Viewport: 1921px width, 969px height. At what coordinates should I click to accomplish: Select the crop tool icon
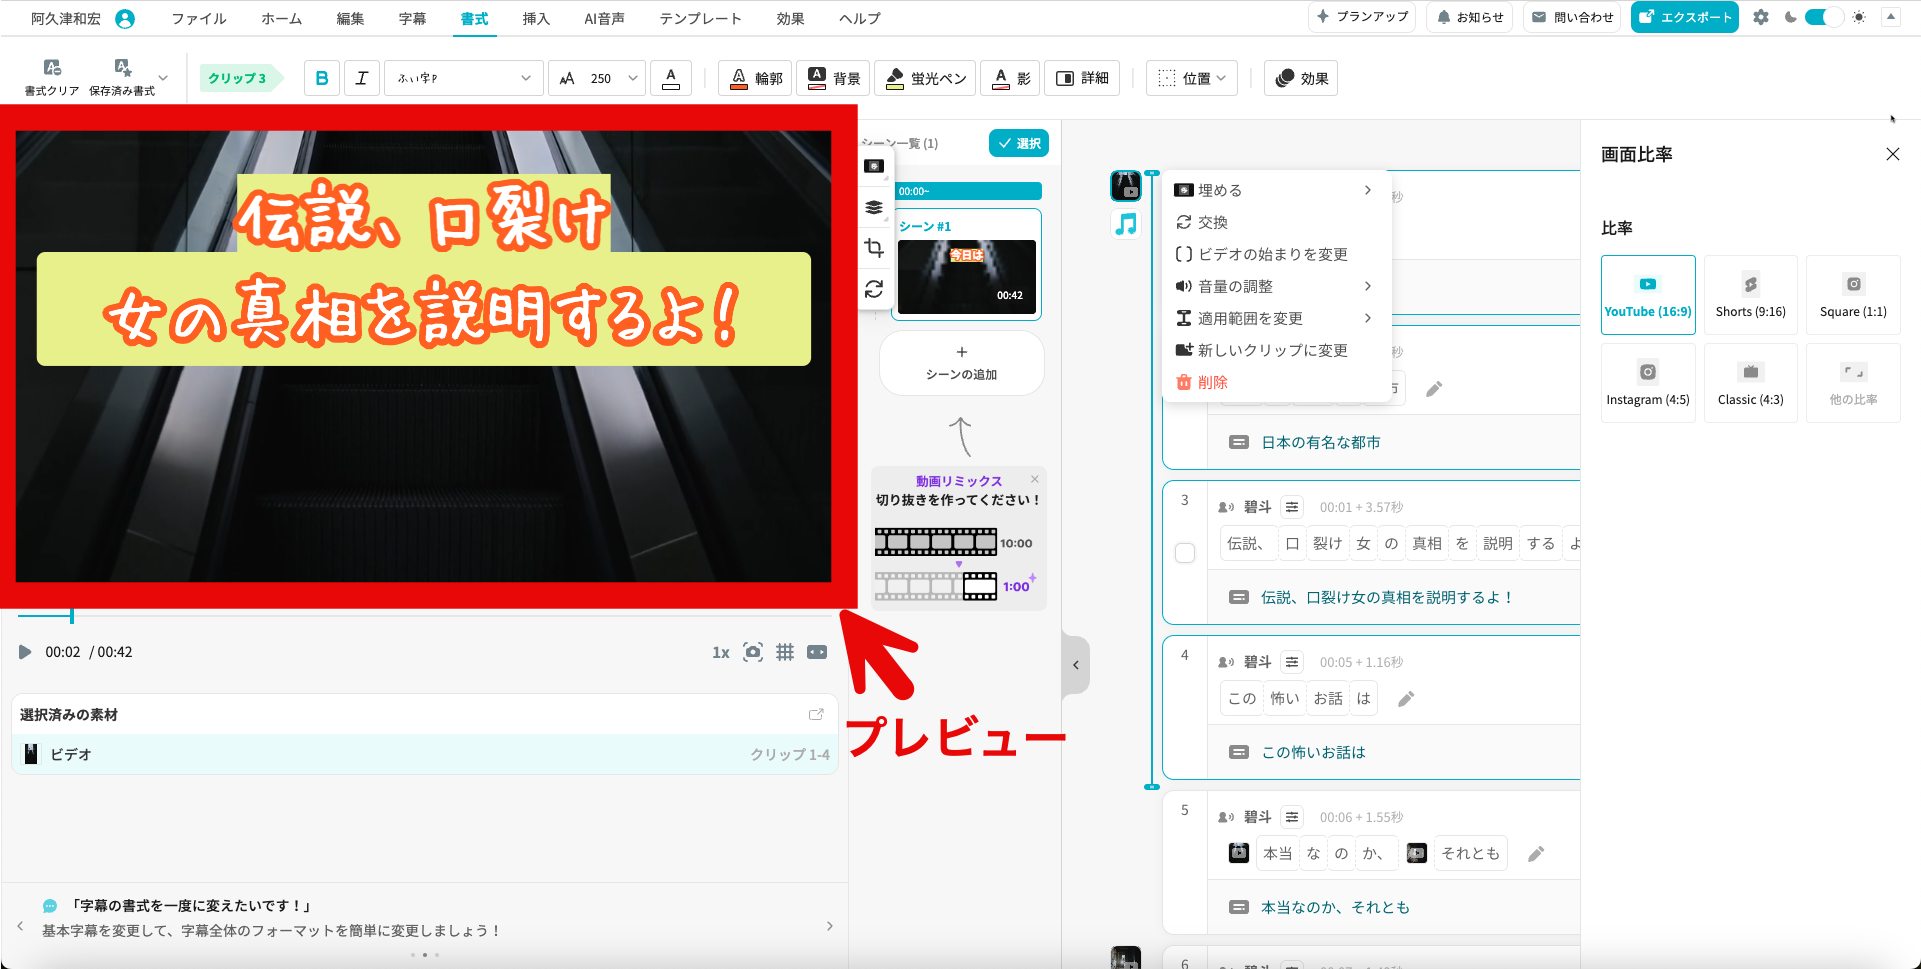874,248
